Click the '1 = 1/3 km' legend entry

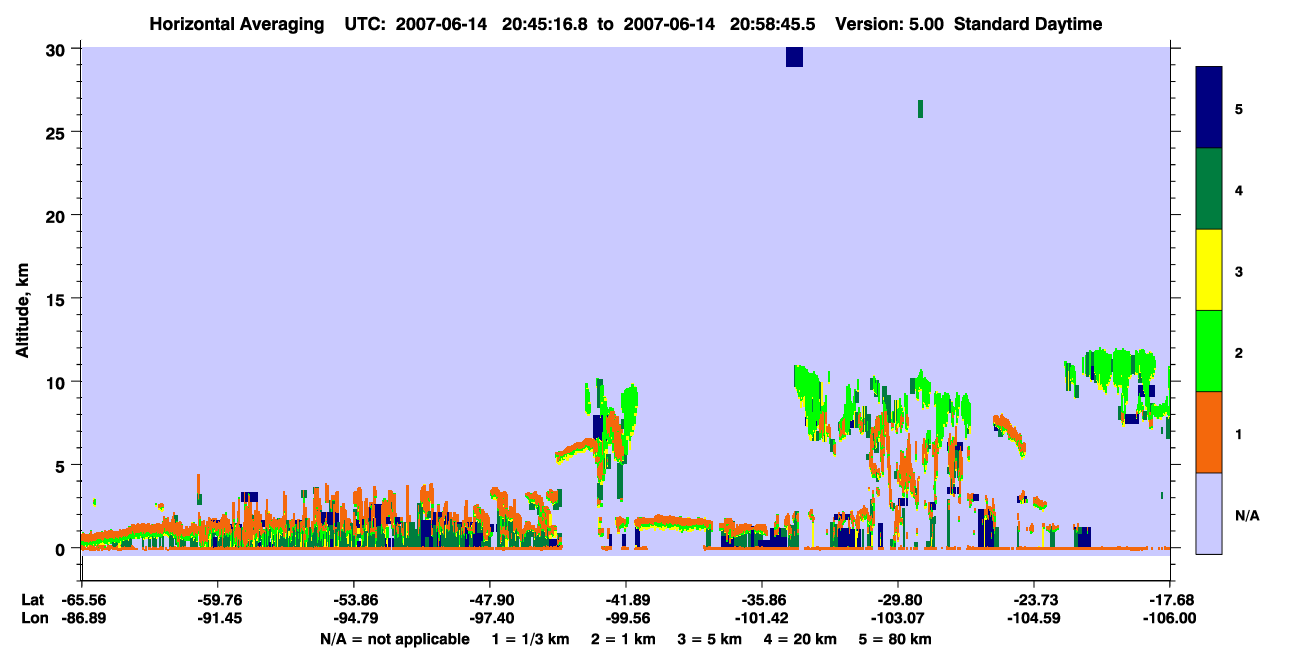point(532,639)
